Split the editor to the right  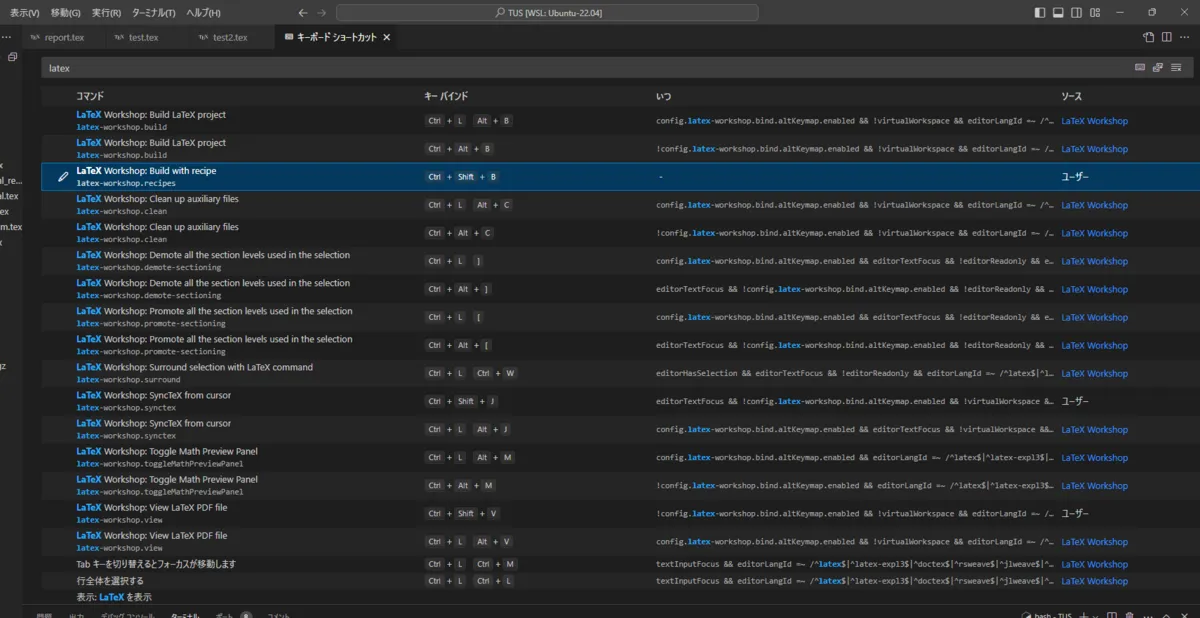(x=1167, y=37)
